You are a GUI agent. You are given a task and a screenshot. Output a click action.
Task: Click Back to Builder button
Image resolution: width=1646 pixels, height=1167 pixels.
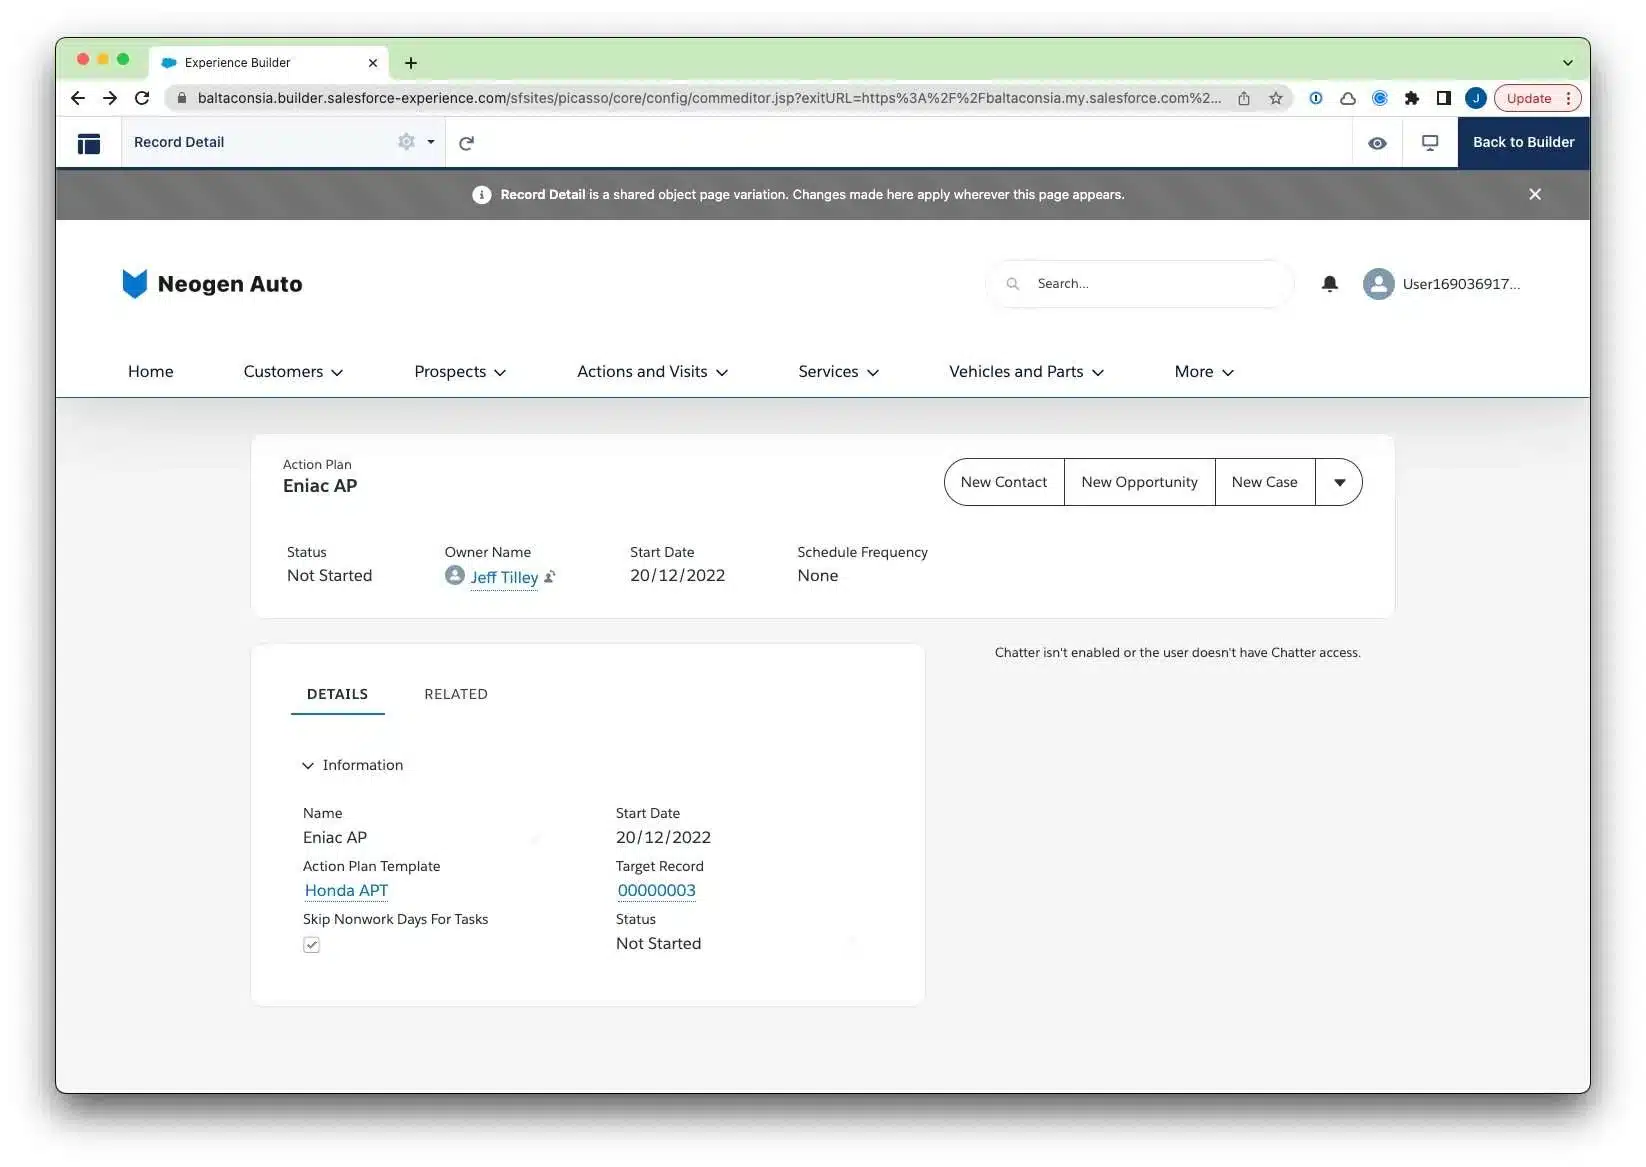[1523, 142]
